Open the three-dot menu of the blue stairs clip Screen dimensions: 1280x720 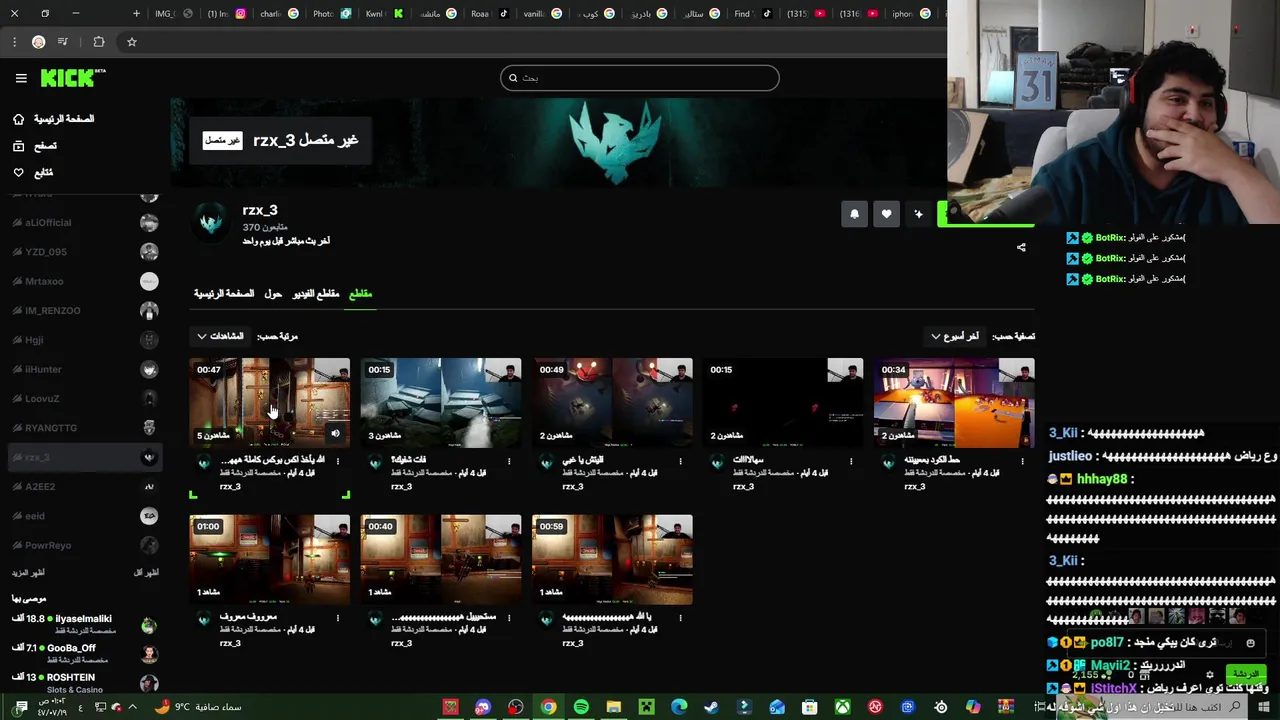coord(509,461)
